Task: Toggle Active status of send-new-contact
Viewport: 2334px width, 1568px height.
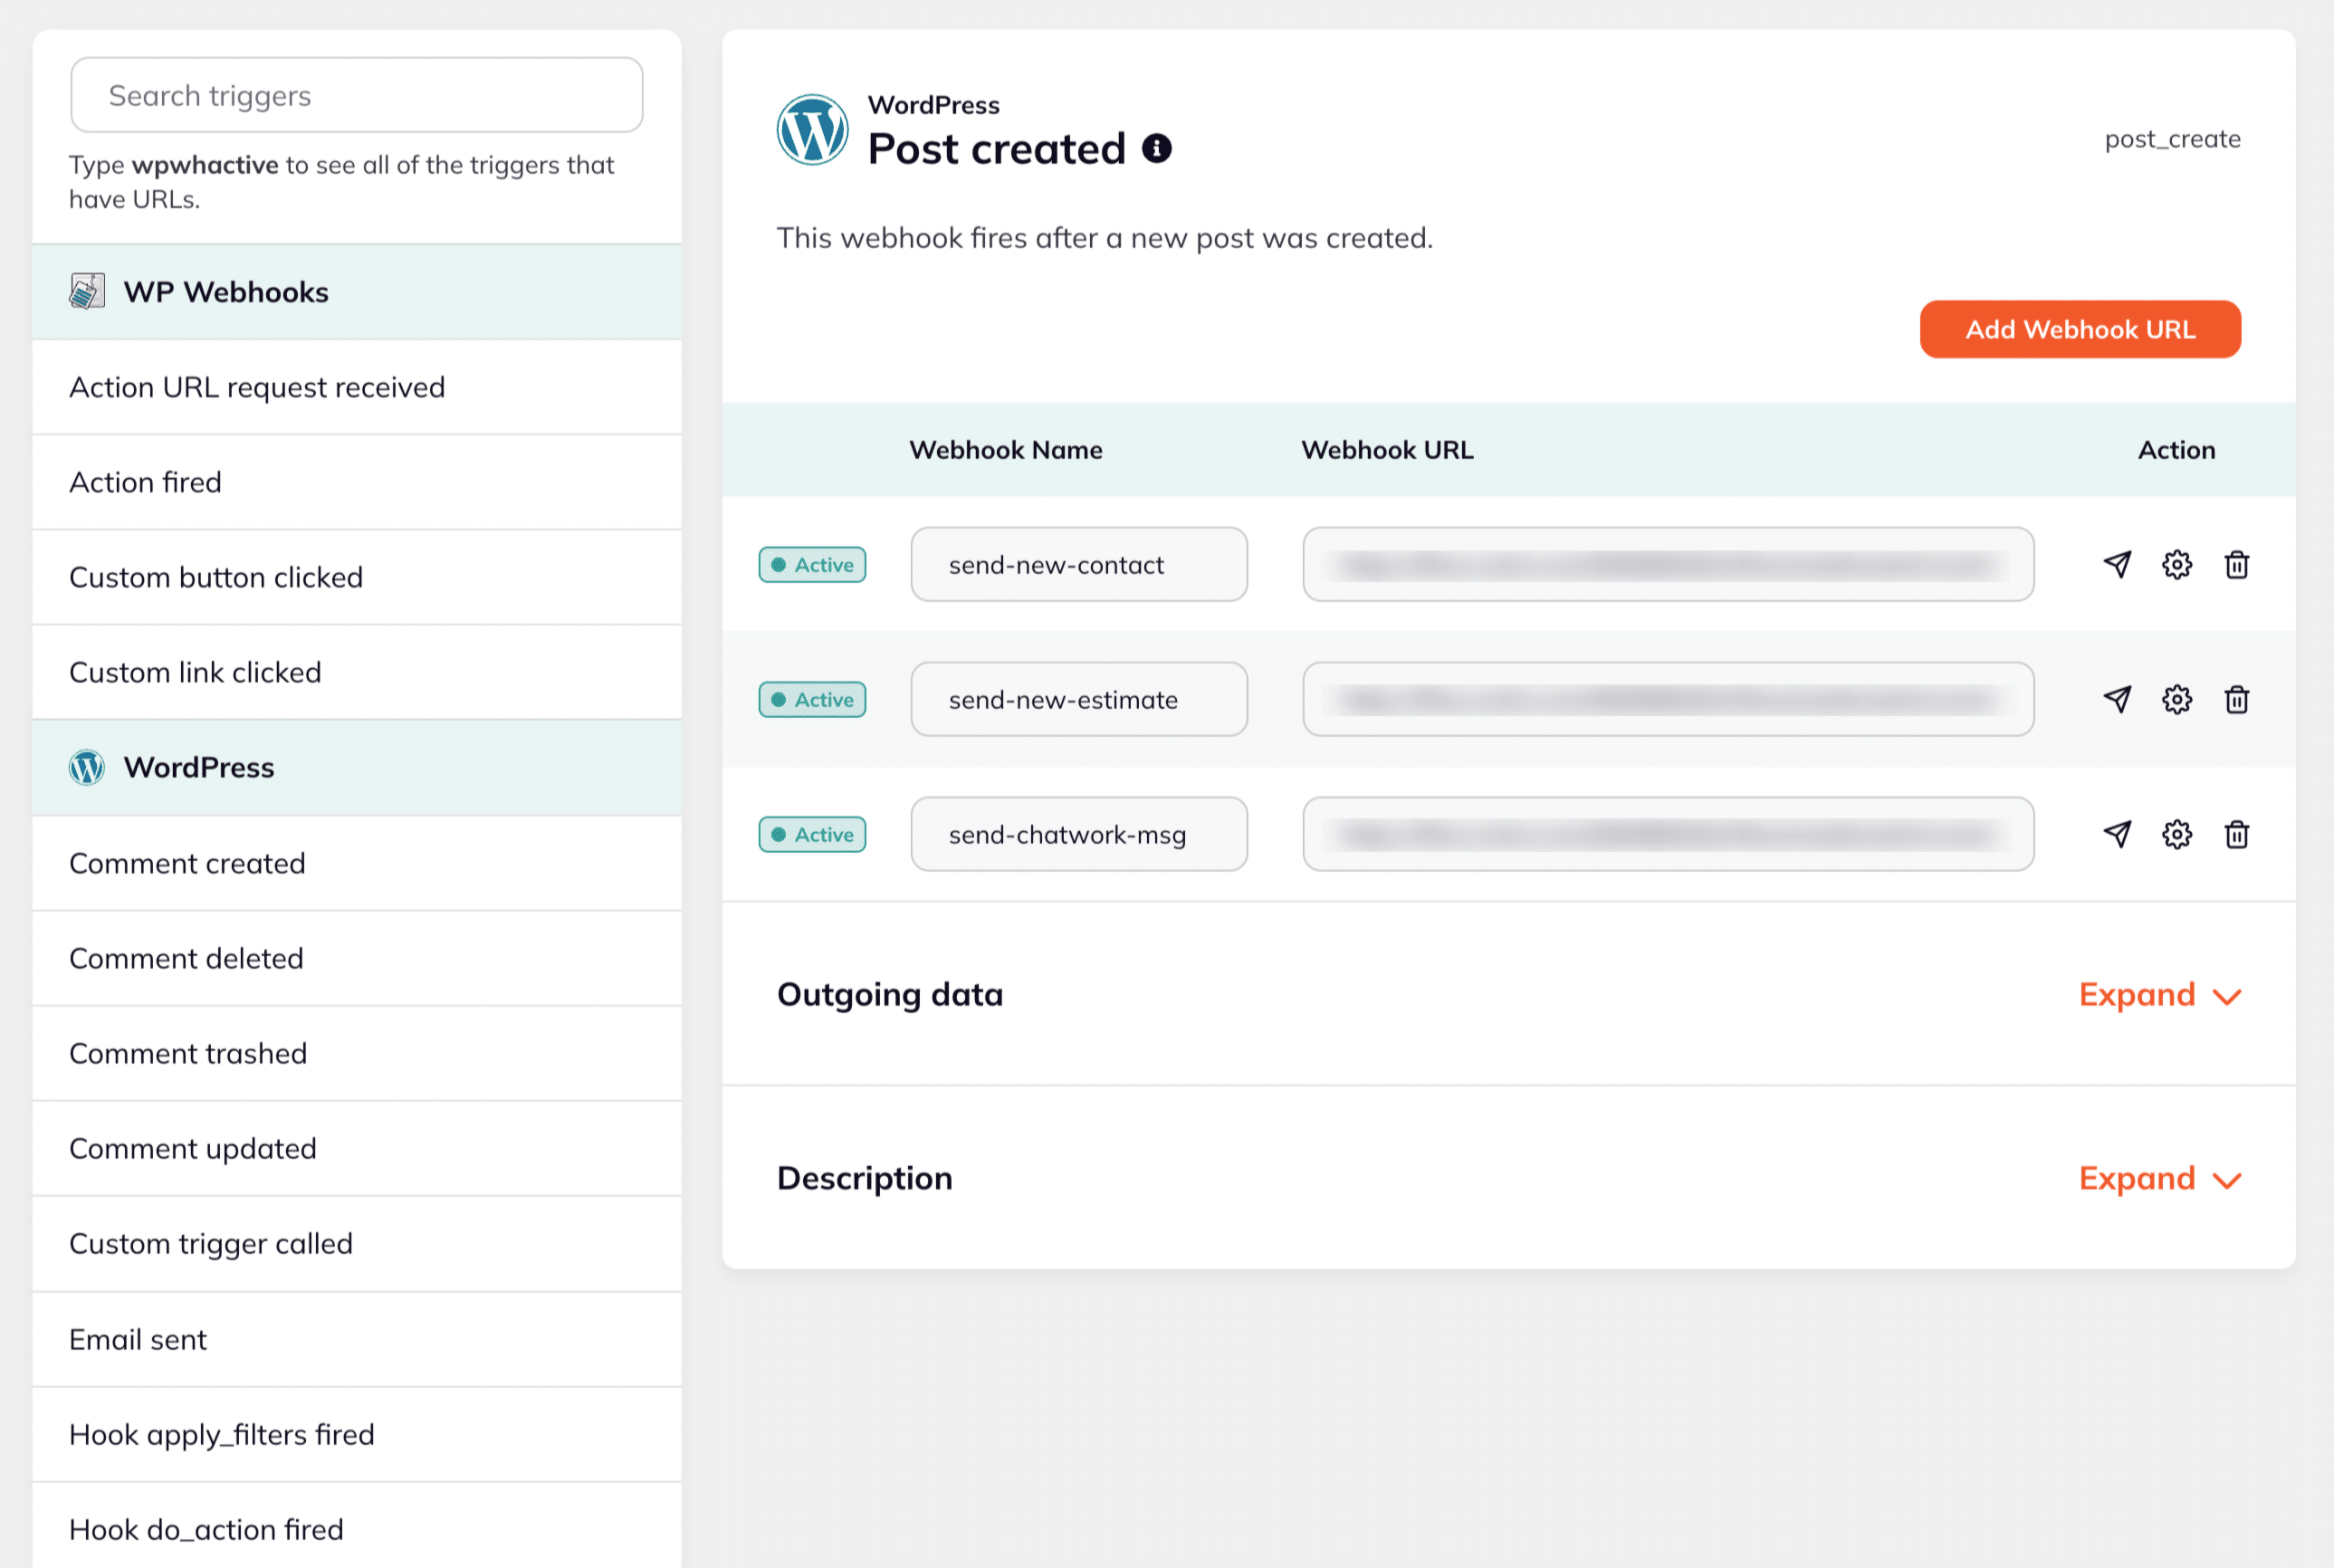Action: click(x=811, y=564)
